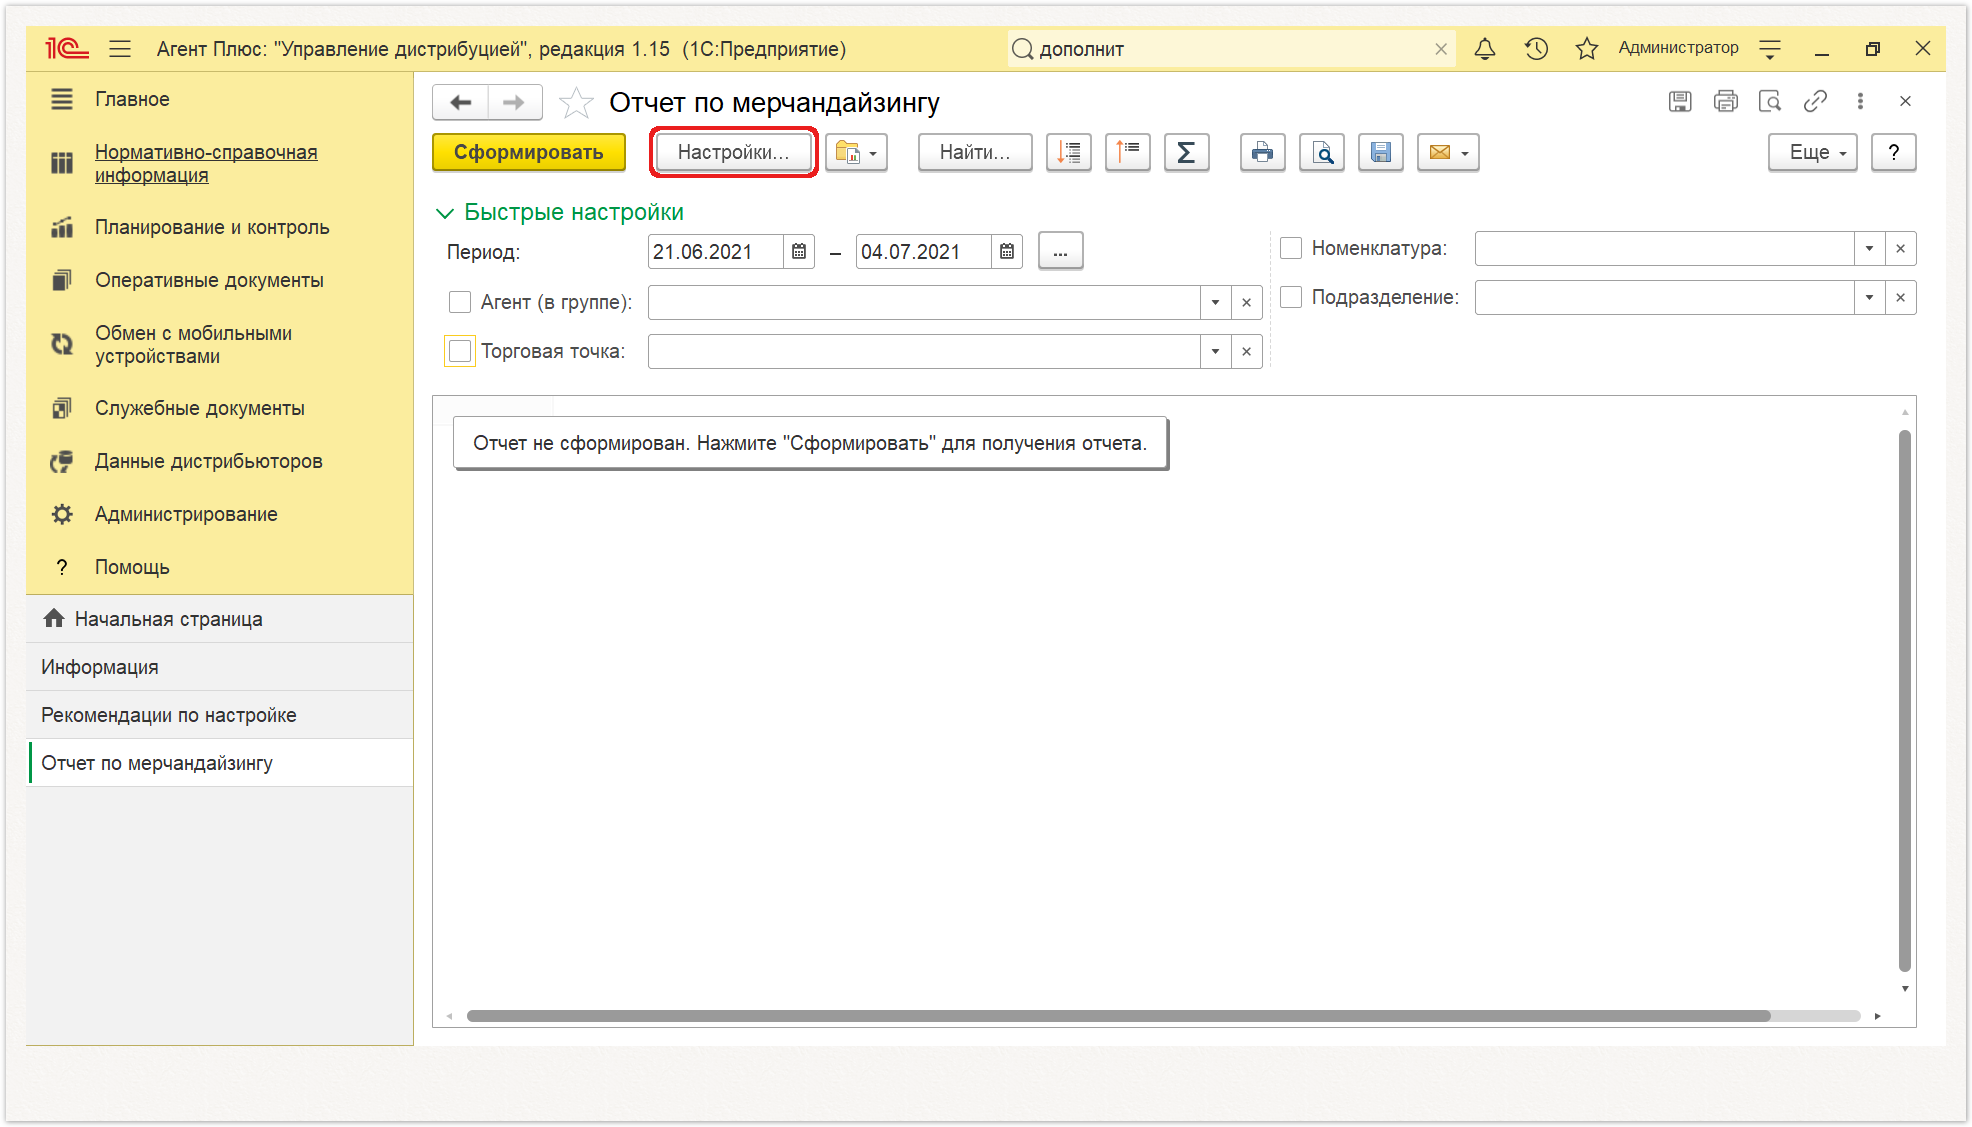Open Настройки... button
Image resolution: width=1972 pixels, height=1127 pixels.
point(734,152)
